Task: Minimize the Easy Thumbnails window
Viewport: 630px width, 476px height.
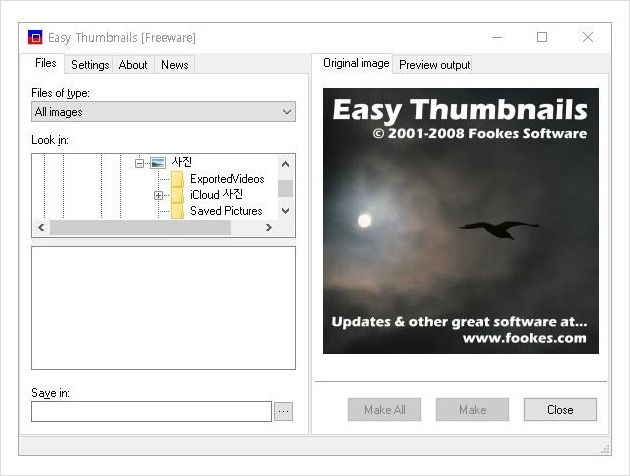Action: [x=497, y=37]
